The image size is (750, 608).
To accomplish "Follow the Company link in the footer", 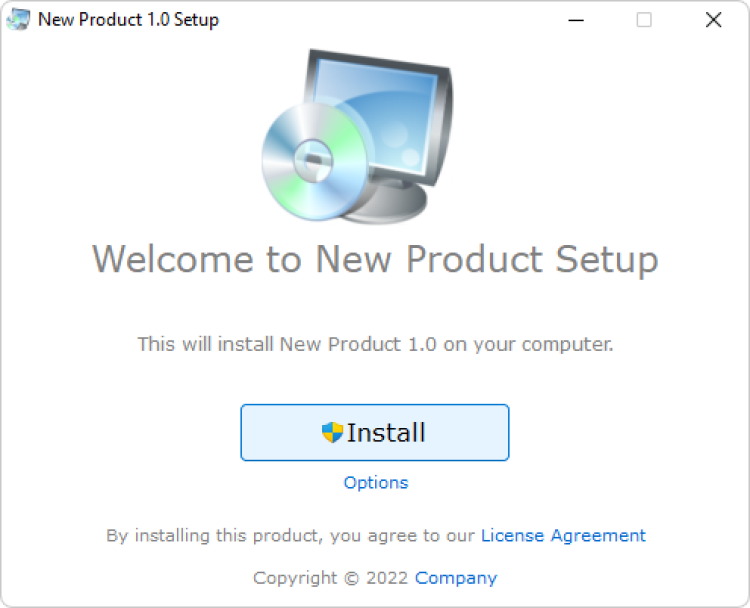I will [456, 577].
